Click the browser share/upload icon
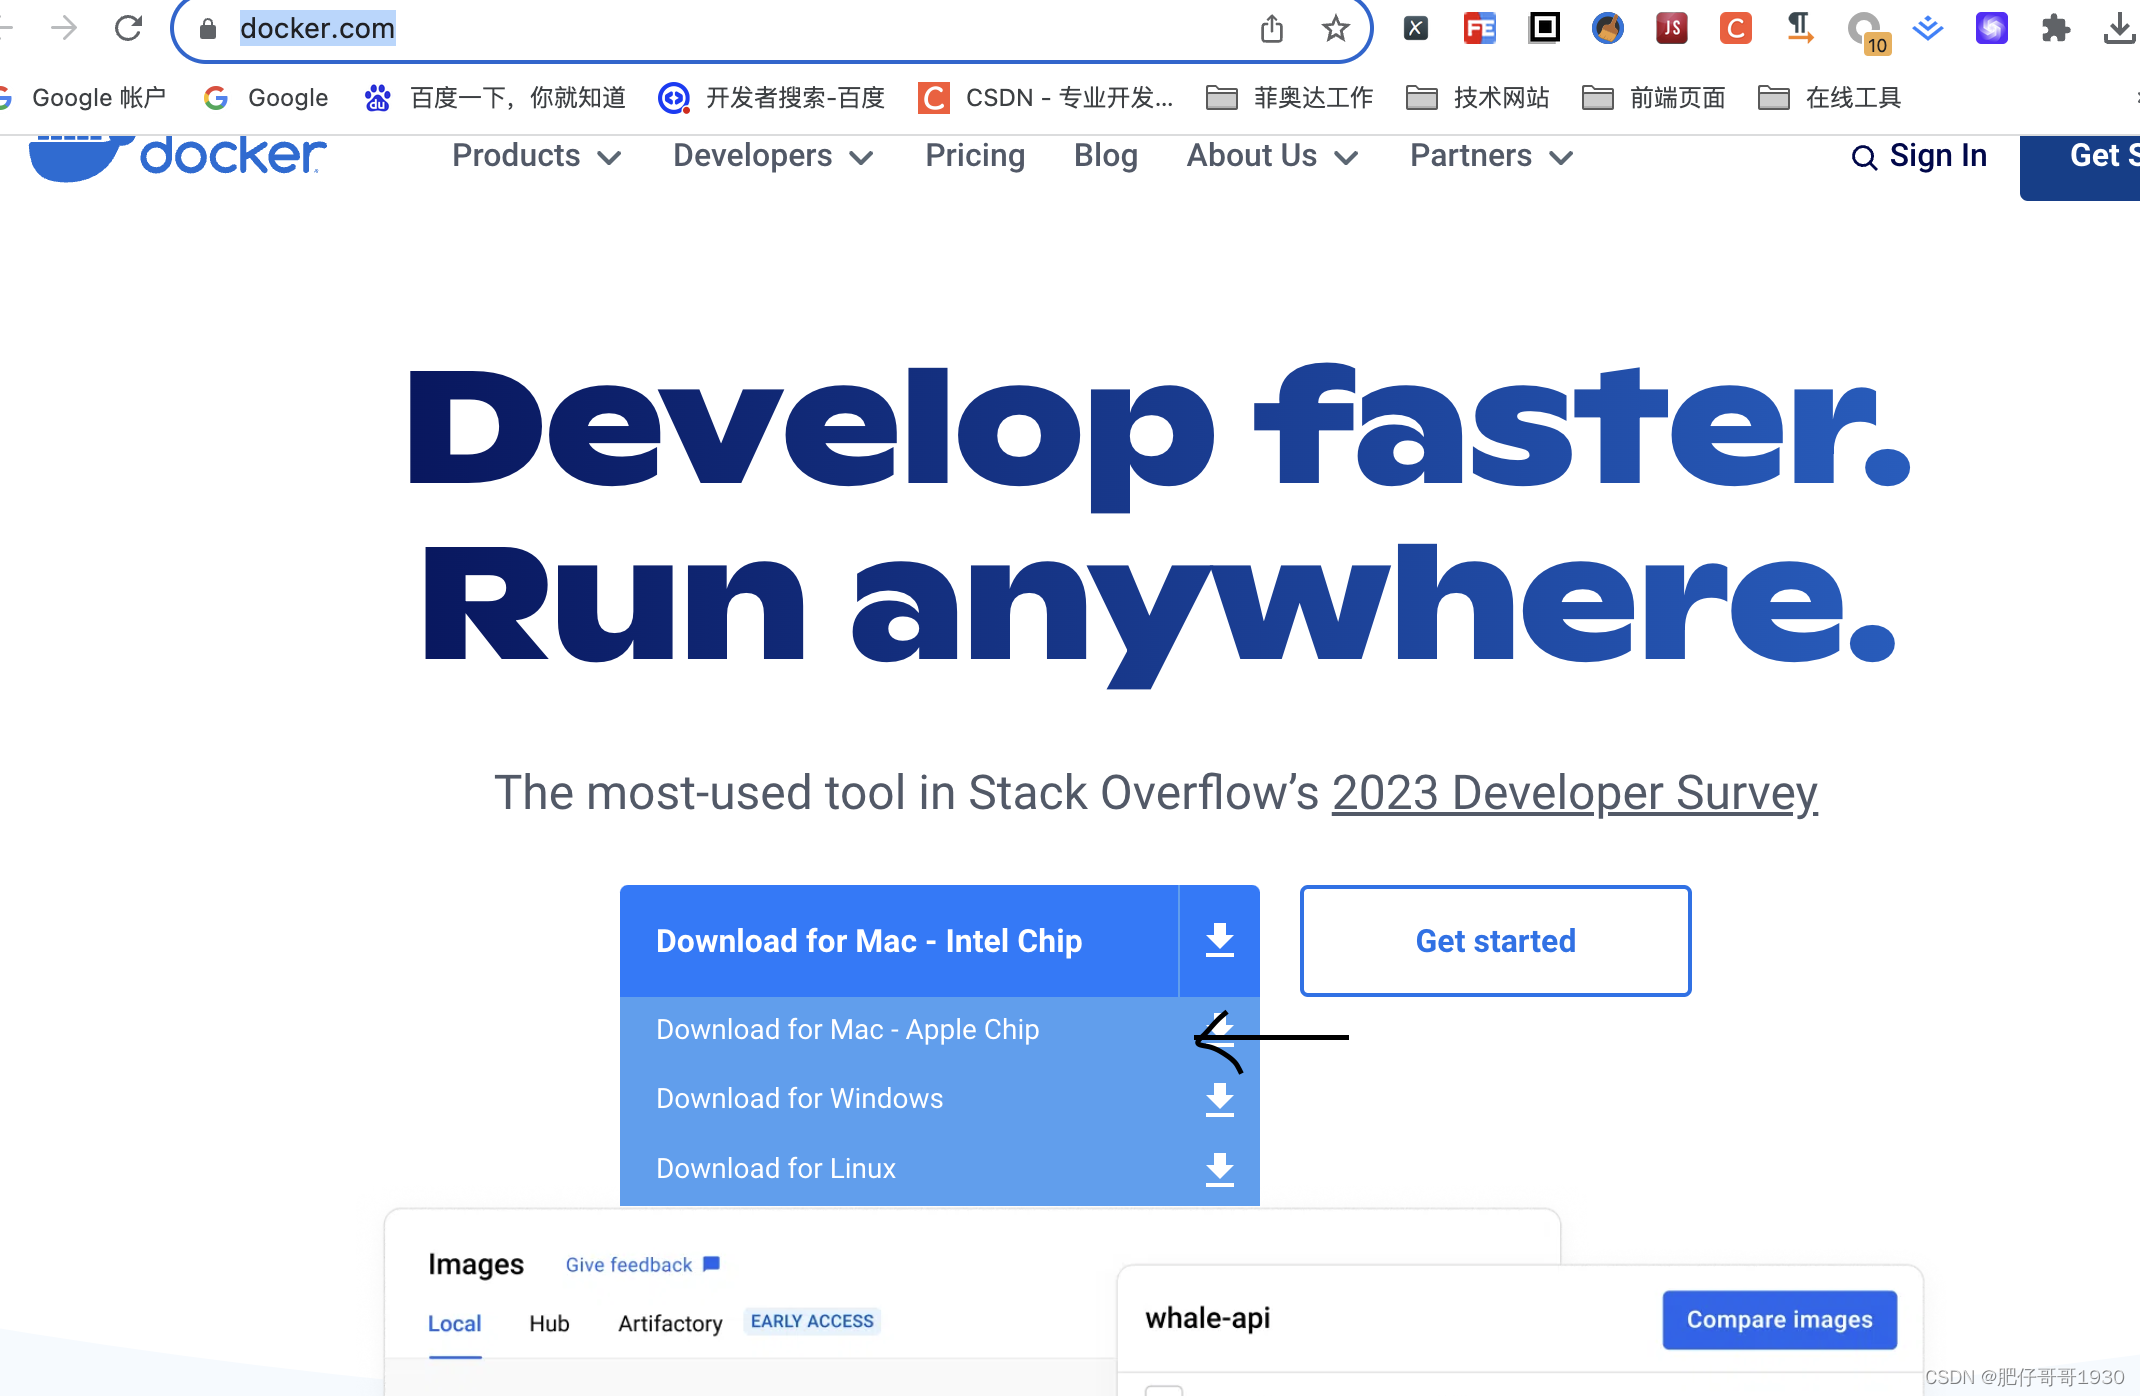 [1271, 27]
